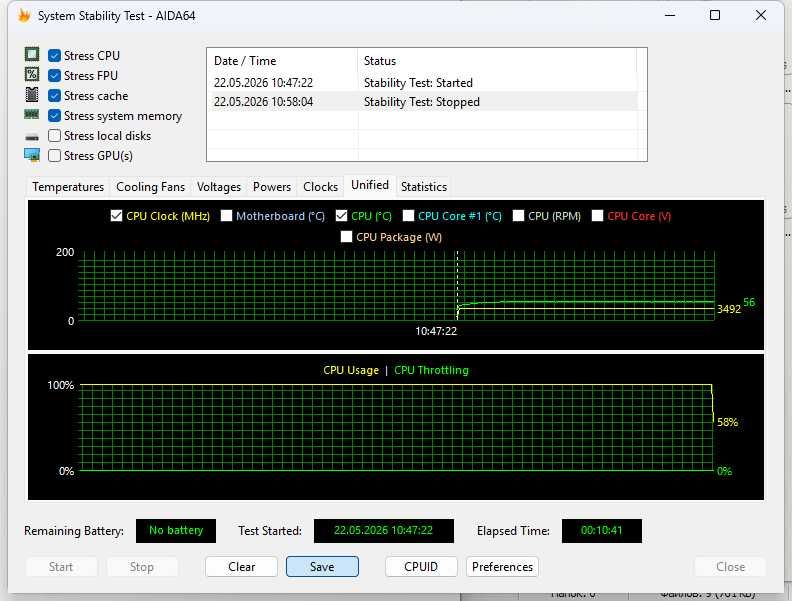Show CPU (RPM) on the graph
Viewport: 792px width, 601px height.
pyautogui.click(x=518, y=216)
